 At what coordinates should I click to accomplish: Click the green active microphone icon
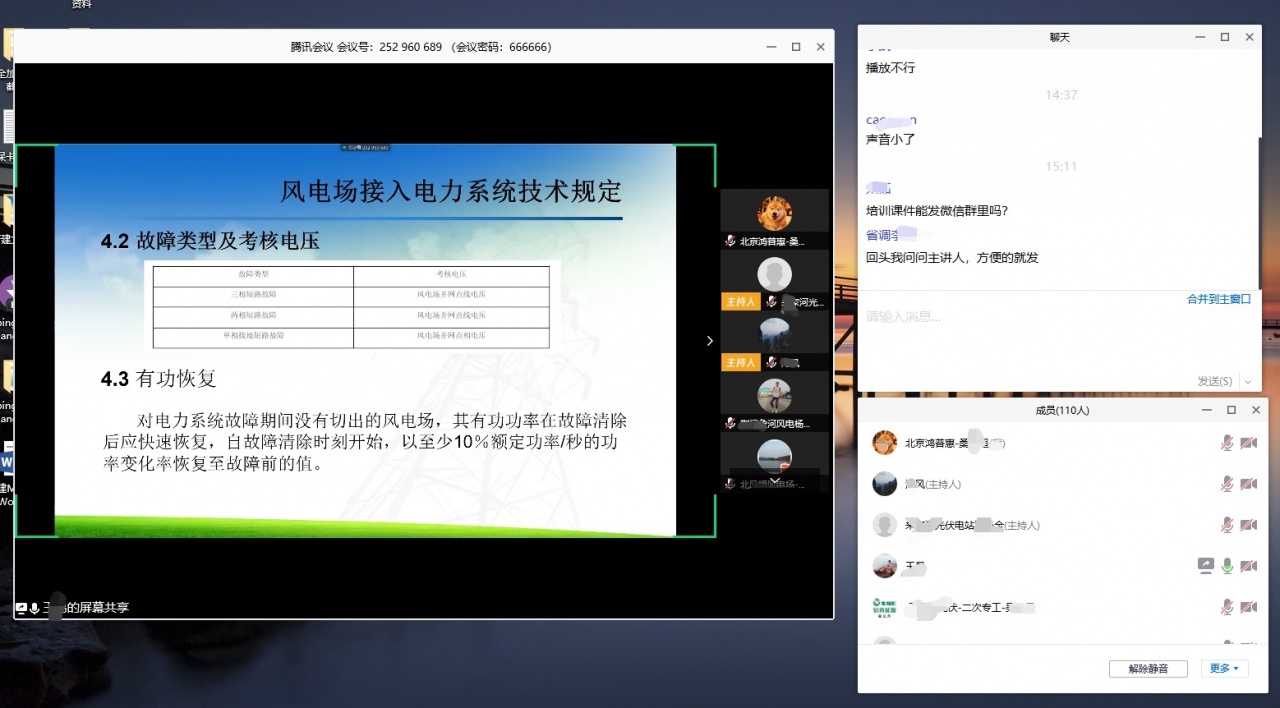[x=1227, y=566]
